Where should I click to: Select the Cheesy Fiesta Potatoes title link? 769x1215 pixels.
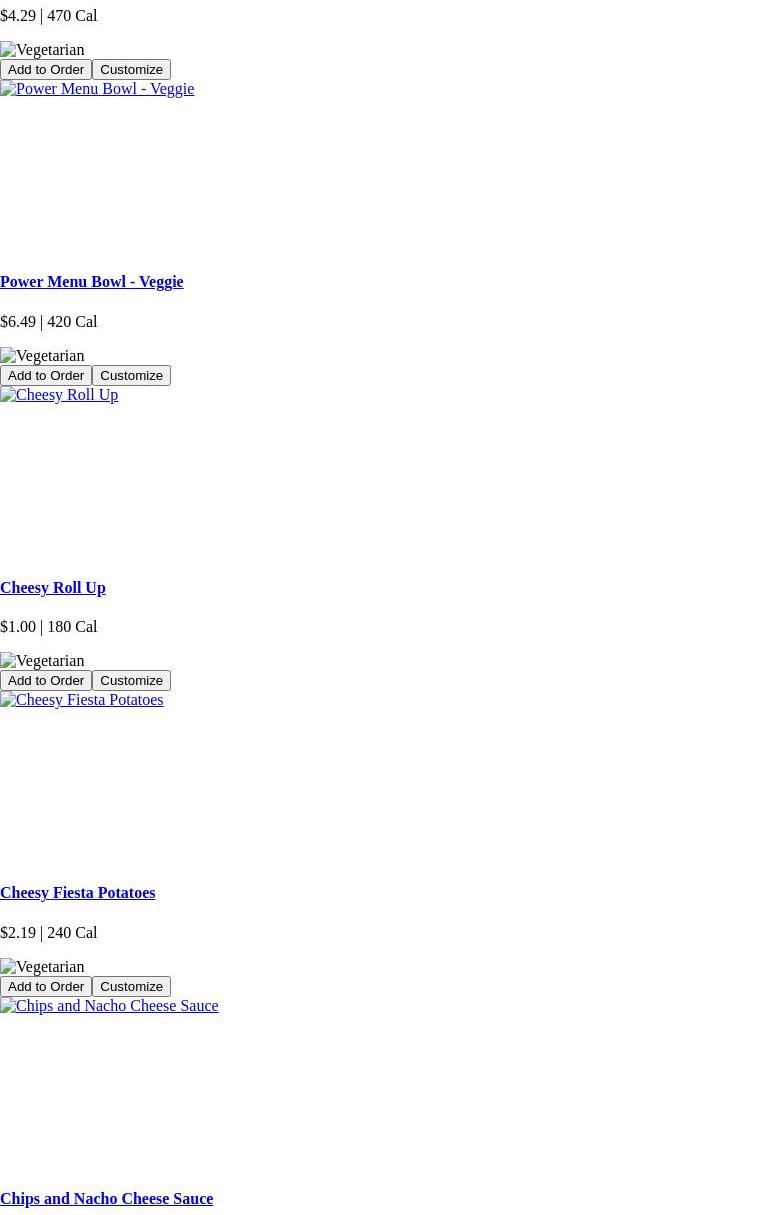click(x=77, y=893)
